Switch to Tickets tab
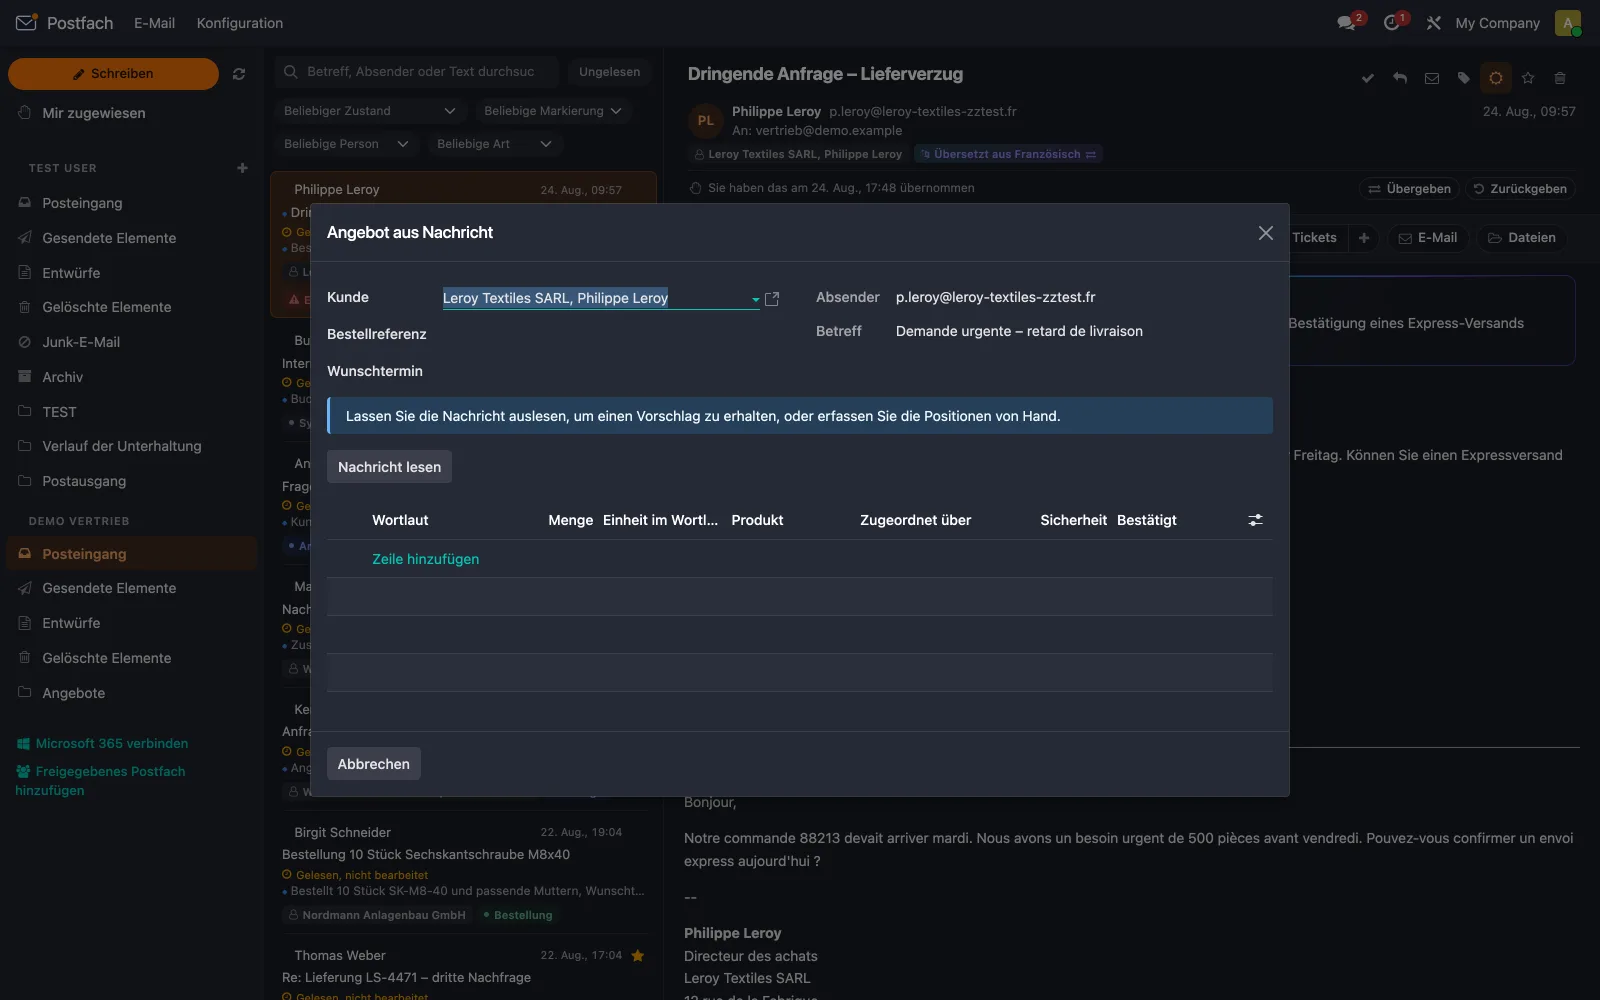 pyautogui.click(x=1314, y=238)
